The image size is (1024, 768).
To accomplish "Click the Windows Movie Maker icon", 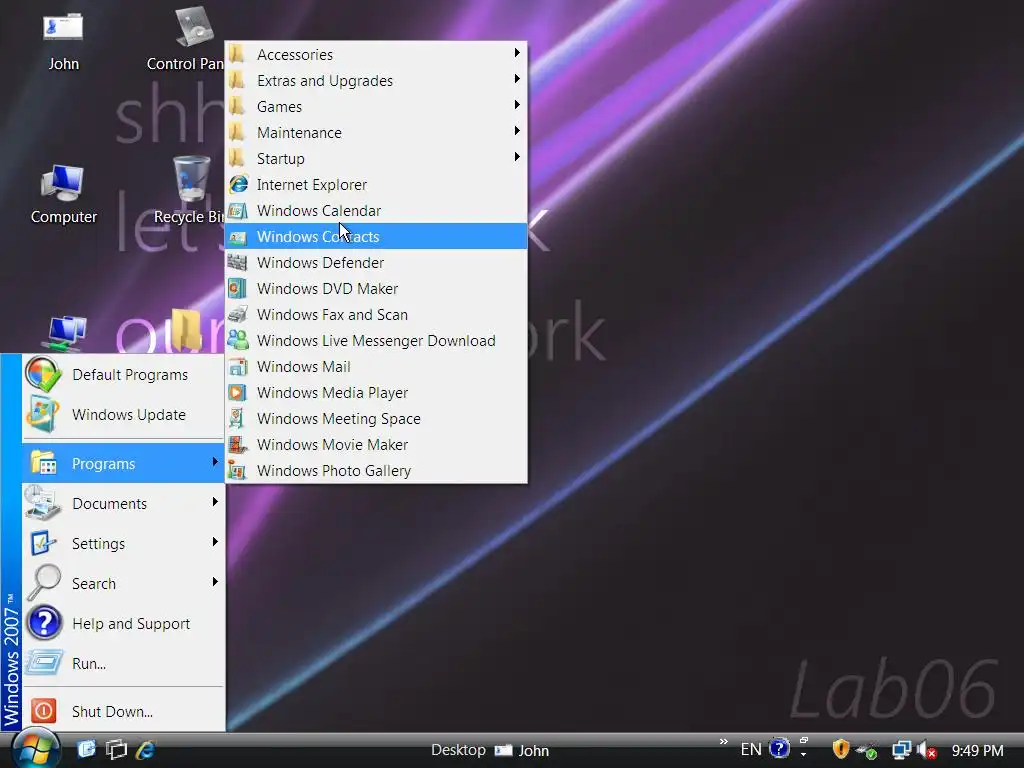I will pyautogui.click(x=238, y=445).
